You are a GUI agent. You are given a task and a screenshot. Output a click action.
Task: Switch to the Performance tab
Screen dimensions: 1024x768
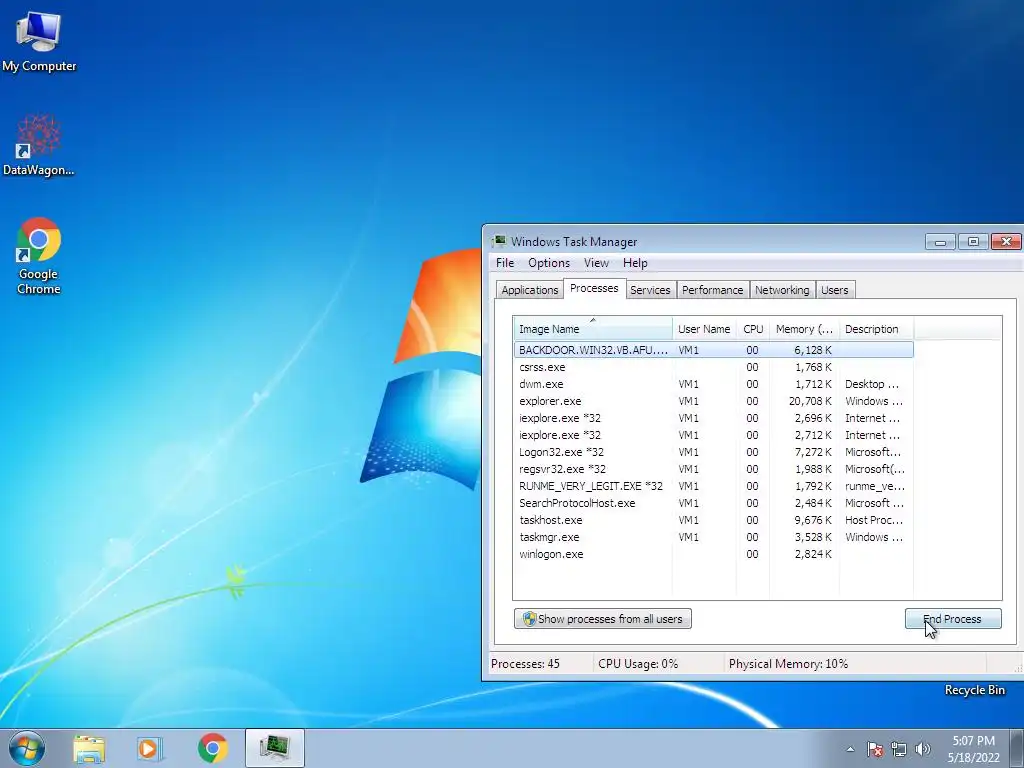[x=712, y=290]
